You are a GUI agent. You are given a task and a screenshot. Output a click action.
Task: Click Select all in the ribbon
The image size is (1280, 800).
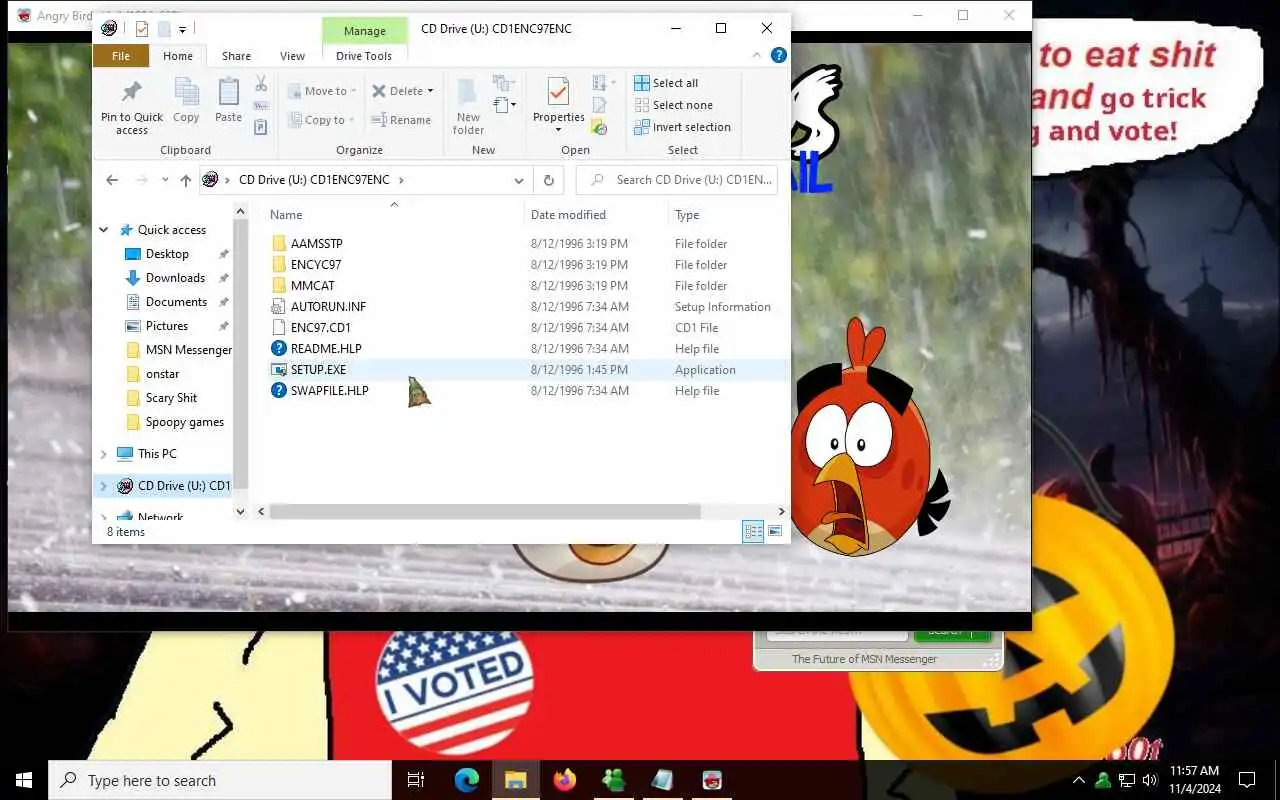(x=666, y=83)
